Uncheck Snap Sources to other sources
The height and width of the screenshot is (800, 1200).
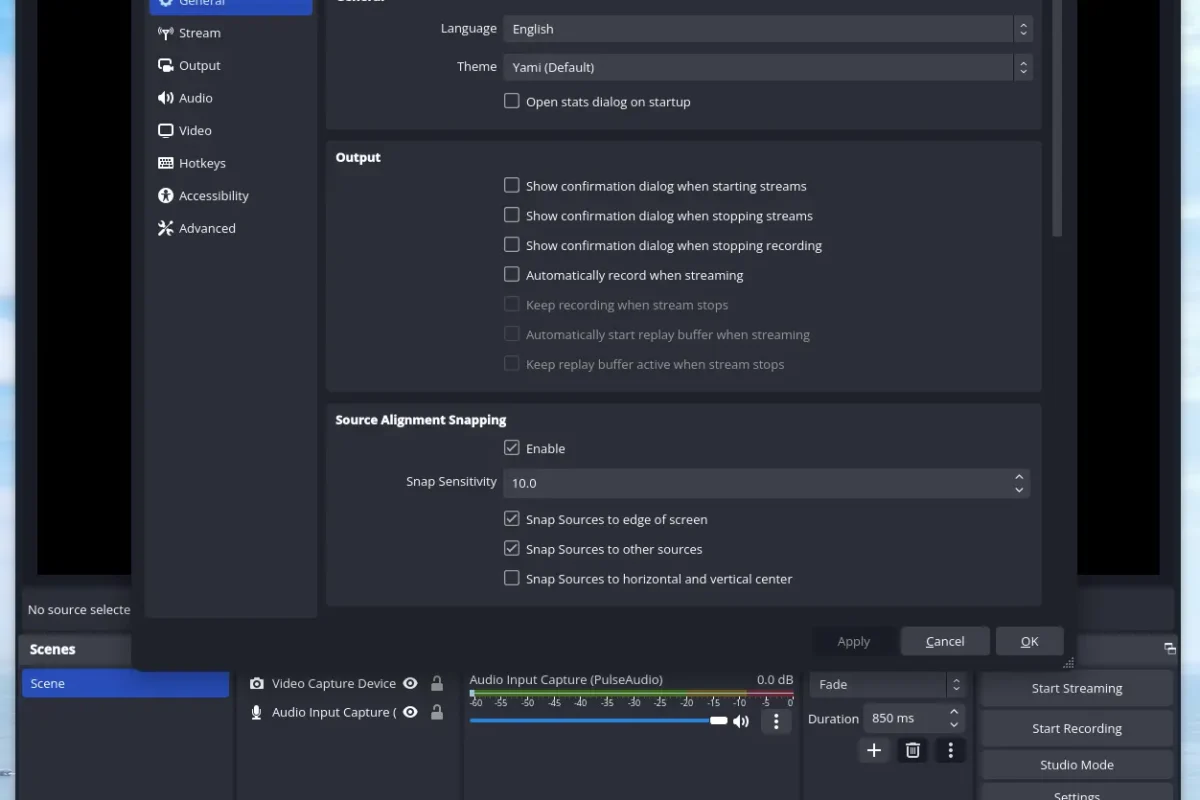pyautogui.click(x=512, y=548)
